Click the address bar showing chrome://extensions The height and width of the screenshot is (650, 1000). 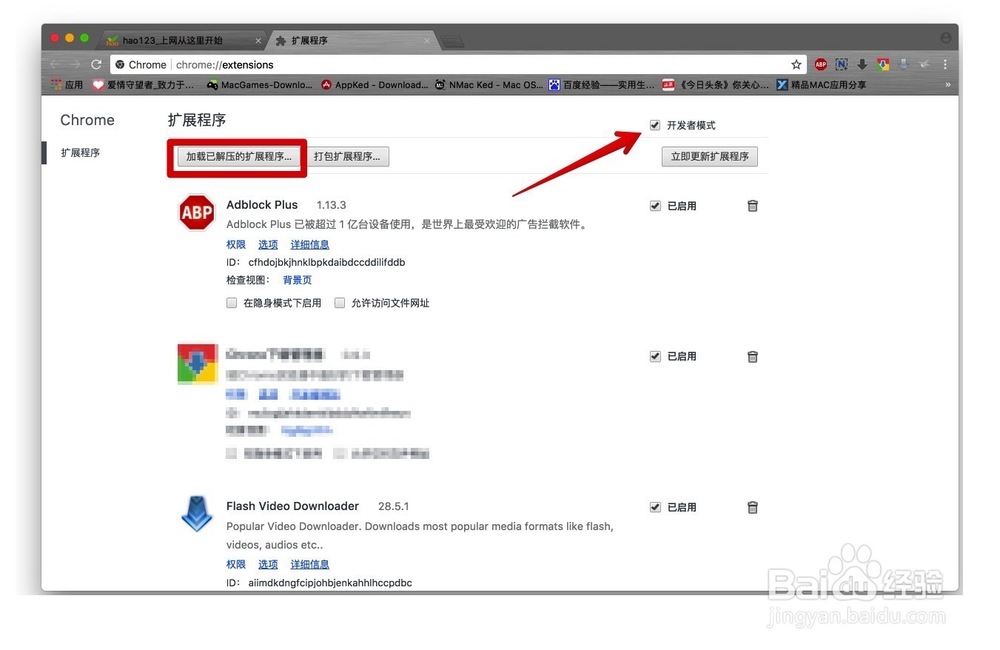click(458, 64)
